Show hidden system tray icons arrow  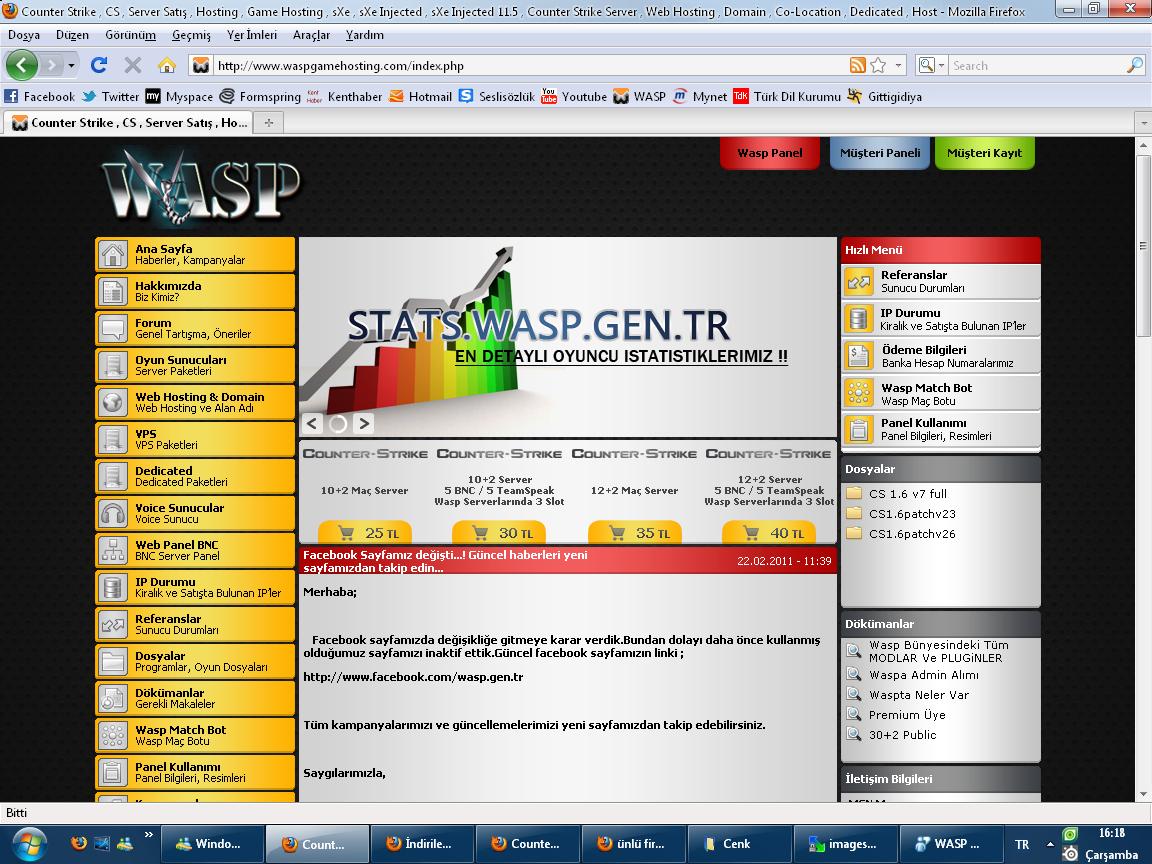coord(1051,843)
